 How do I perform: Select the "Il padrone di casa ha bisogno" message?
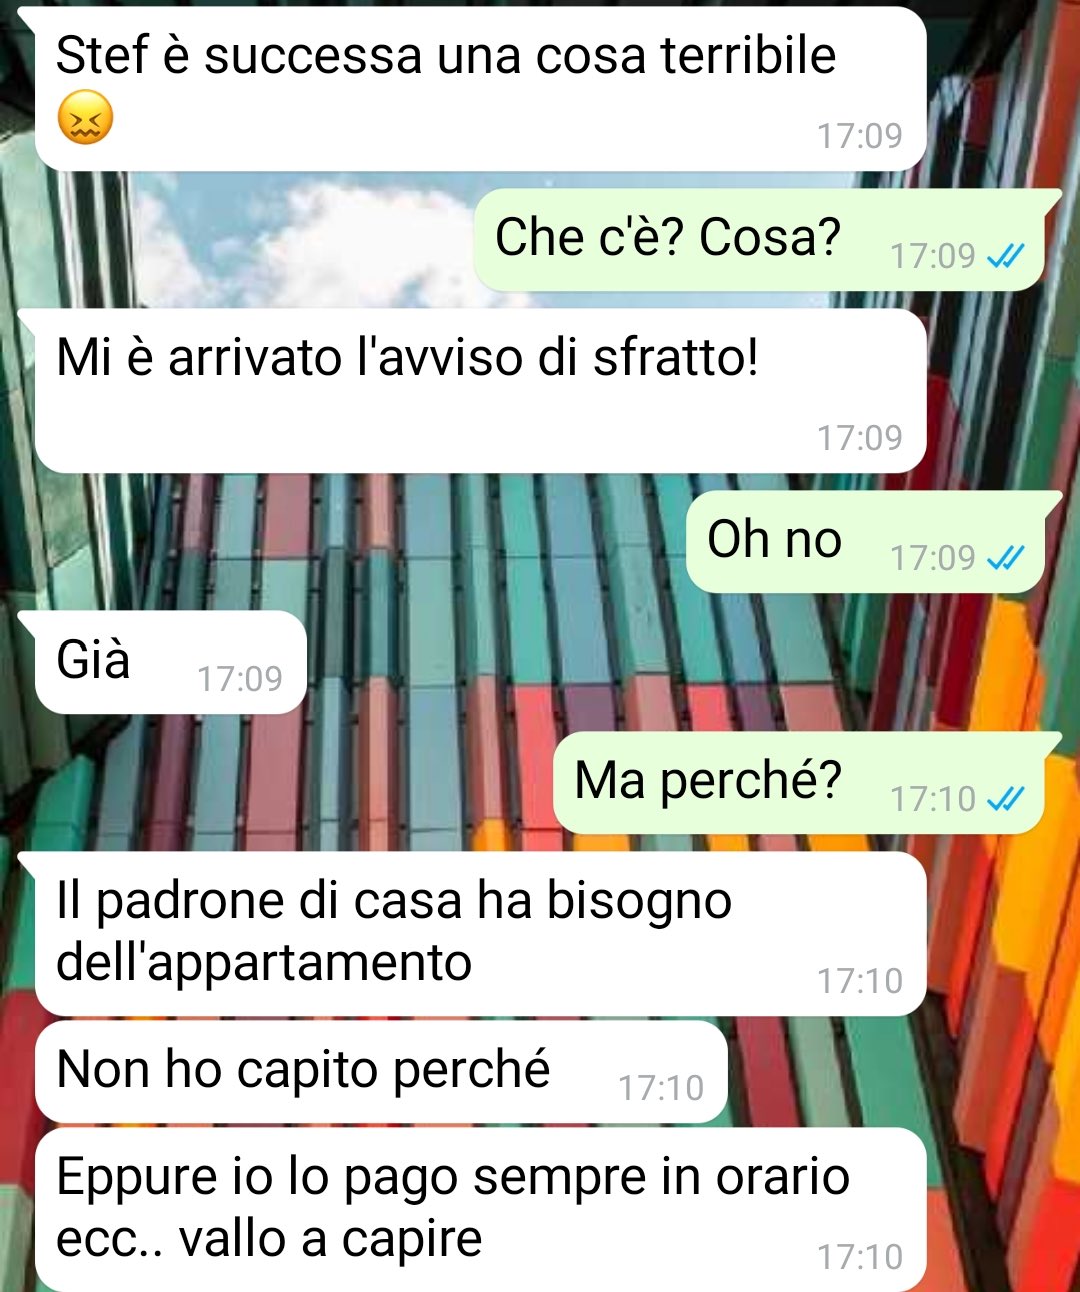click(x=480, y=933)
